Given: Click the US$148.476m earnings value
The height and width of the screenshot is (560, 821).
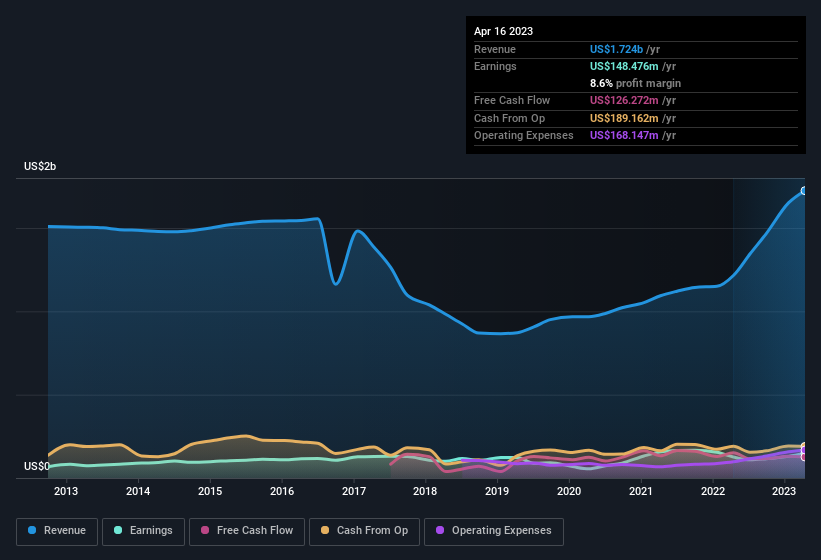Looking at the screenshot, I should [x=624, y=66].
